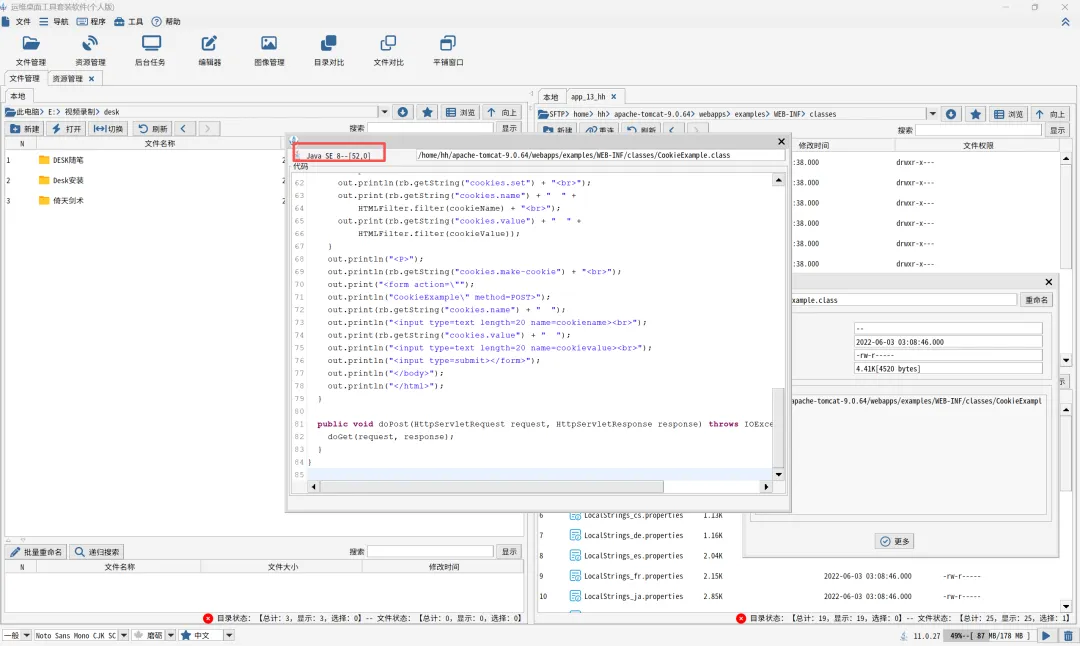Viewport: 1080px width, 646px height.
Task: Click the trash icon in status bar
Action: (x=1068, y=635)
